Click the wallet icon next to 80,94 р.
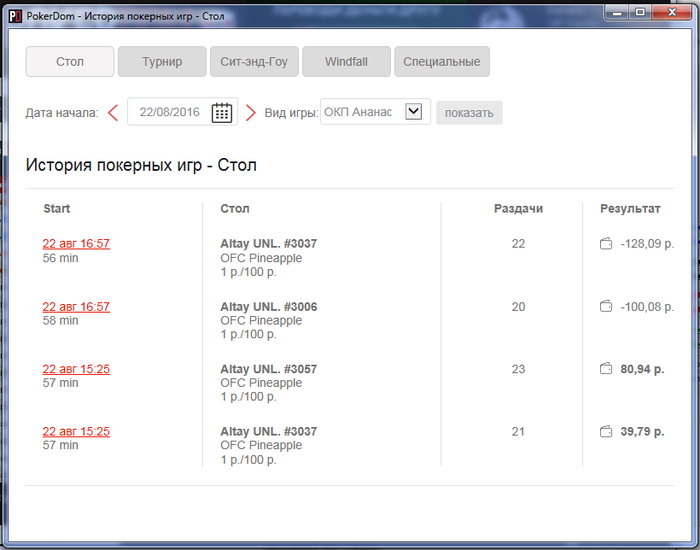The width and height of the screenshot is (700, 550). click(x=606, y=369)
